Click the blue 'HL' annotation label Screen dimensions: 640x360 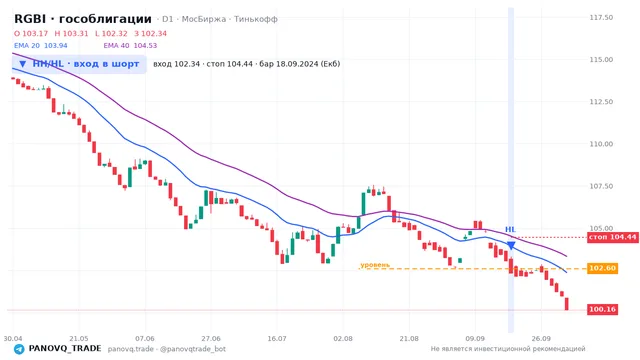pyautogui.click(x=510, y=229)
